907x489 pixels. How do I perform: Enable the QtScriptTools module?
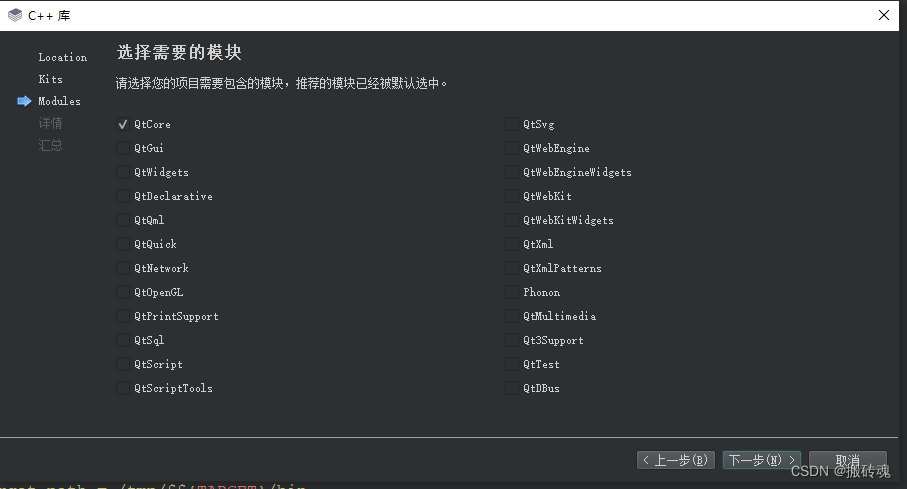[123, 388]
